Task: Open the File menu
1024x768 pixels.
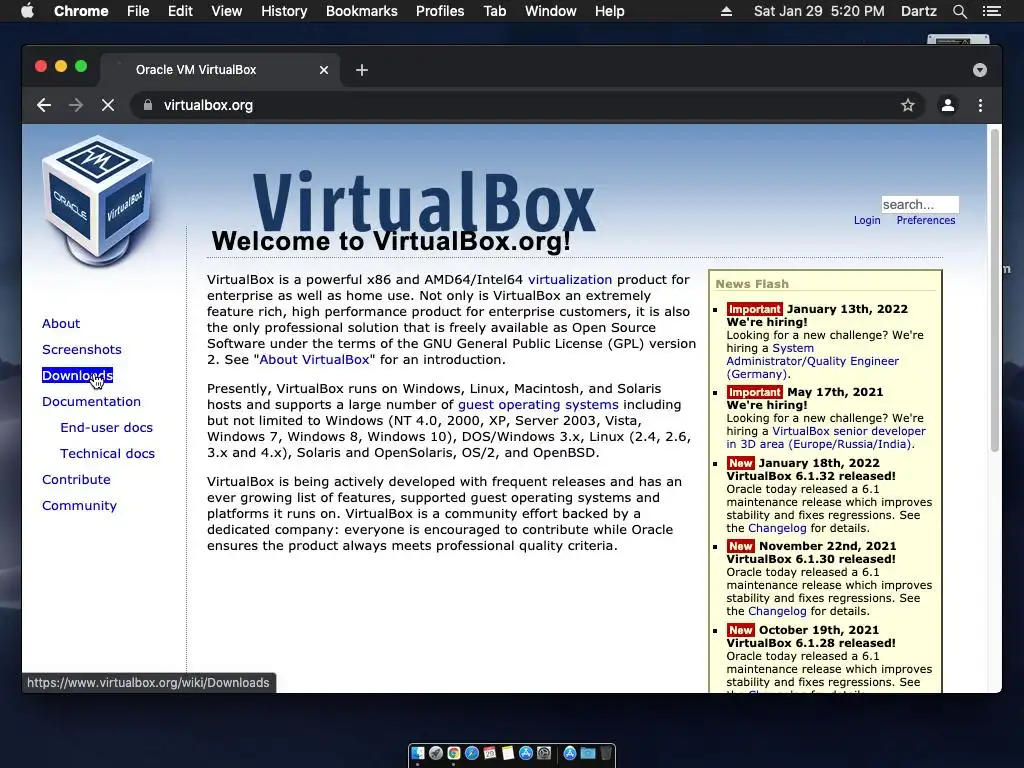Action: click(x=138, y=11)
